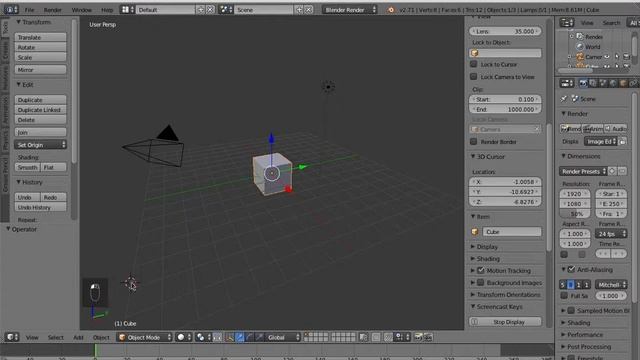
Task: Select the rotate manipulator icon
Action: click(x=249, y=337)
